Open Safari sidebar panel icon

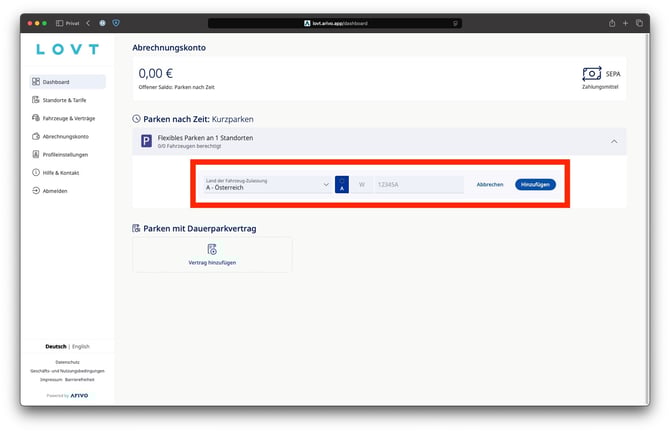(61, 22)
